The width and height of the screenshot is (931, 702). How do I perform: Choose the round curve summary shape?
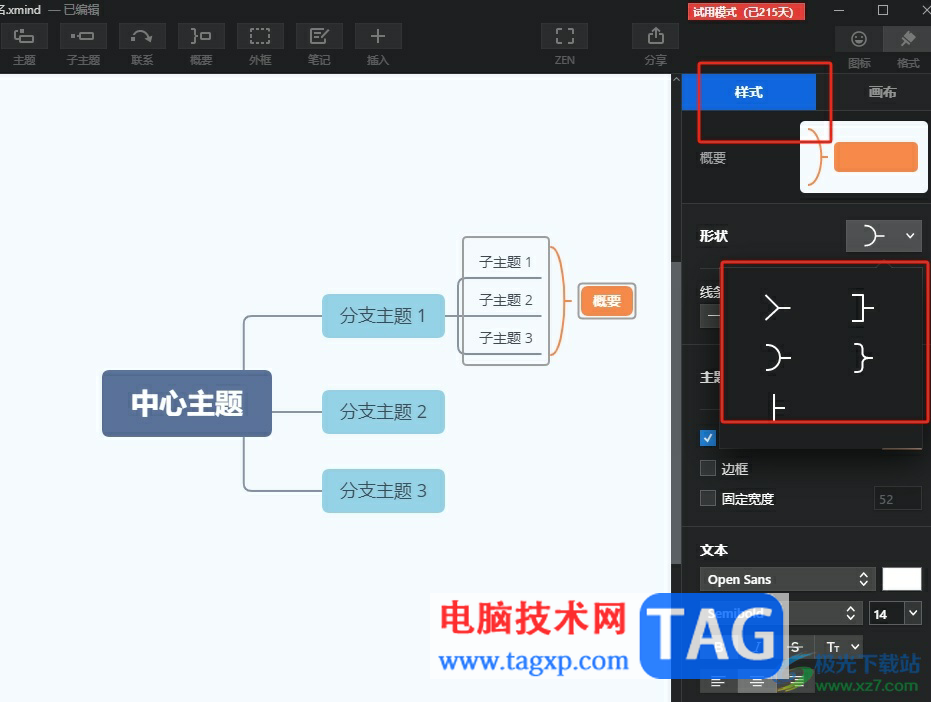point(777,358)
